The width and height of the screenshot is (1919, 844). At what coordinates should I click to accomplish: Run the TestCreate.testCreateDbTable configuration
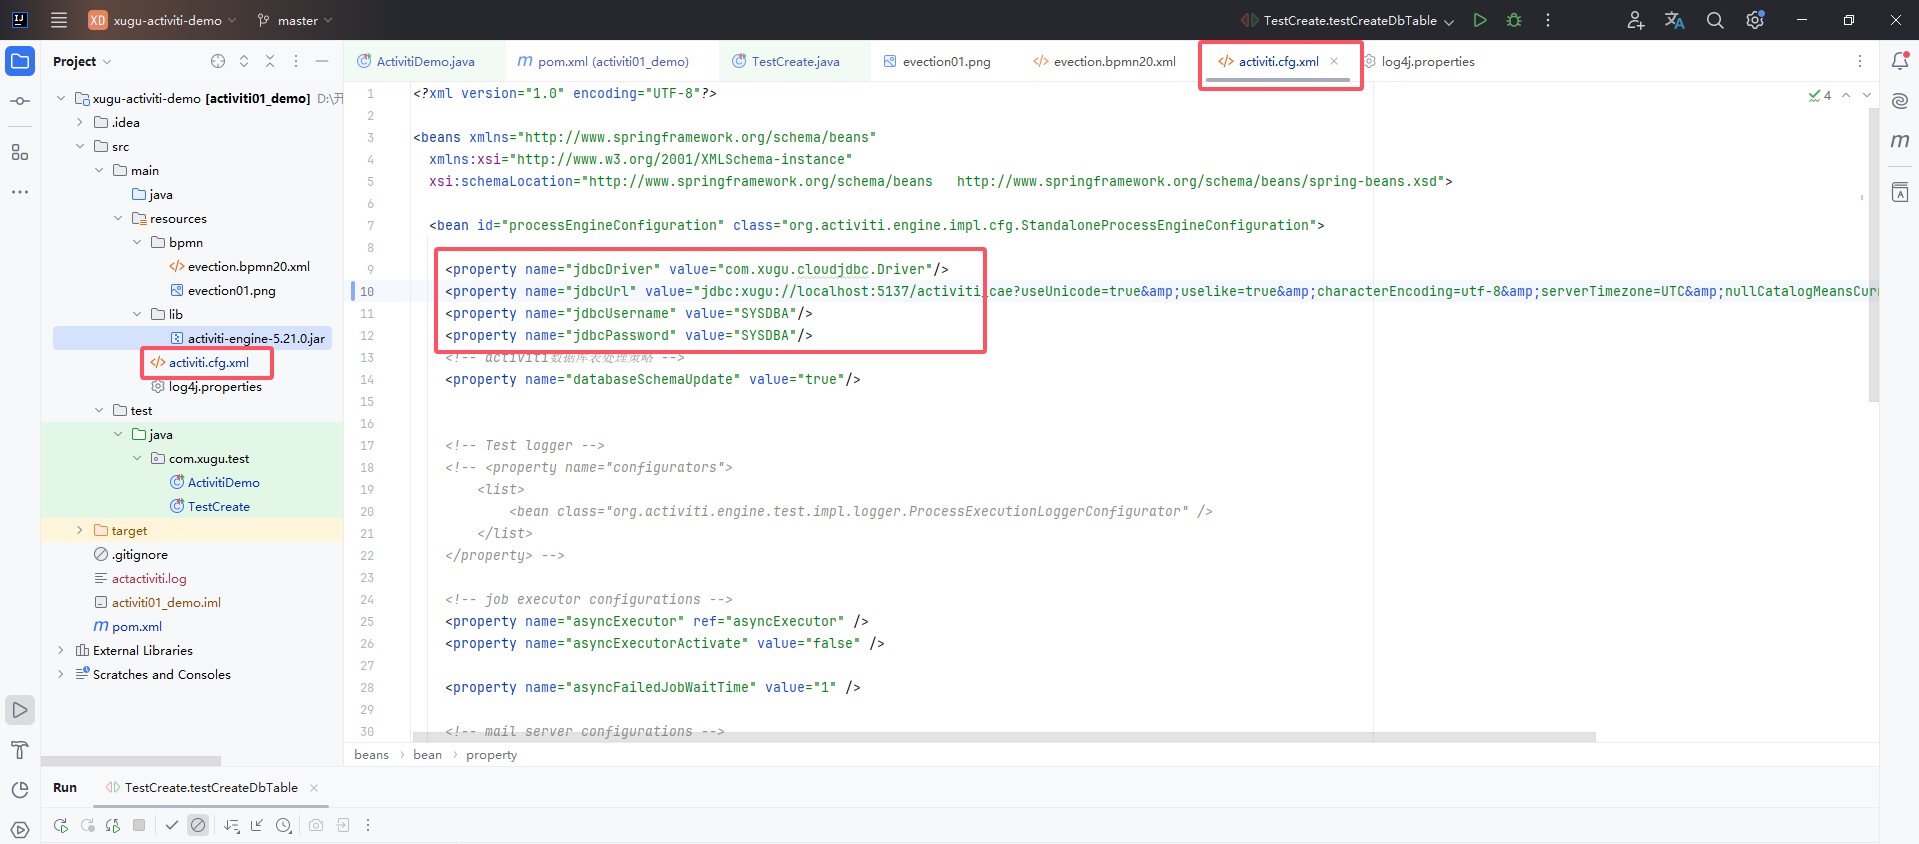click(1480, 20)
